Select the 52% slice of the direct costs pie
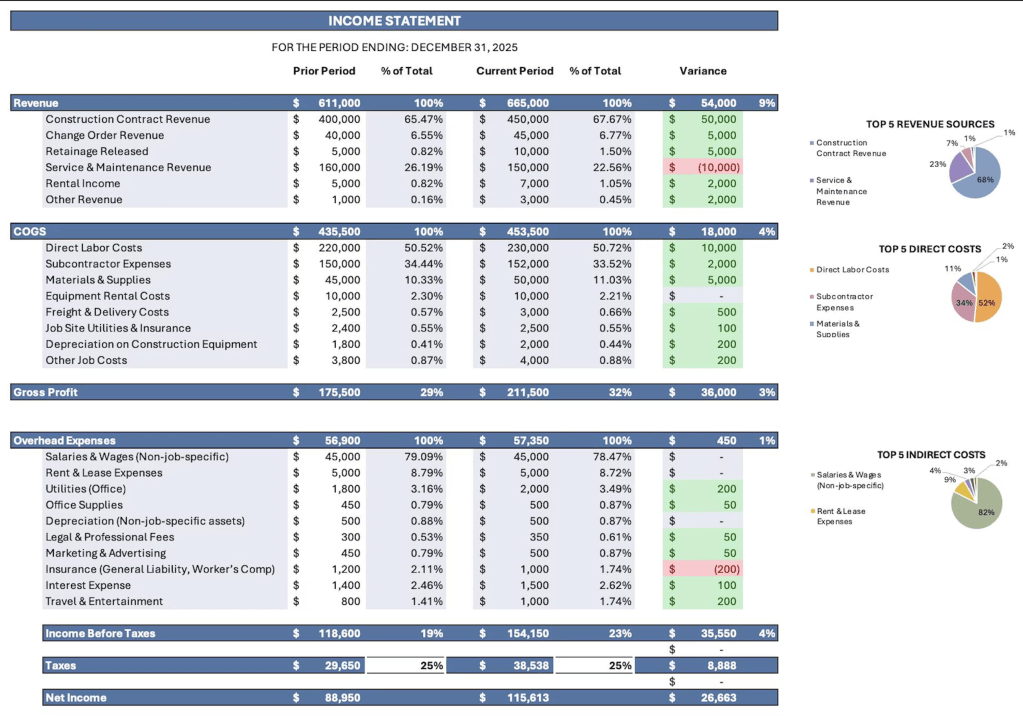Image resolution: width=1023 pixels, height=716 pixels. (985, 303)
